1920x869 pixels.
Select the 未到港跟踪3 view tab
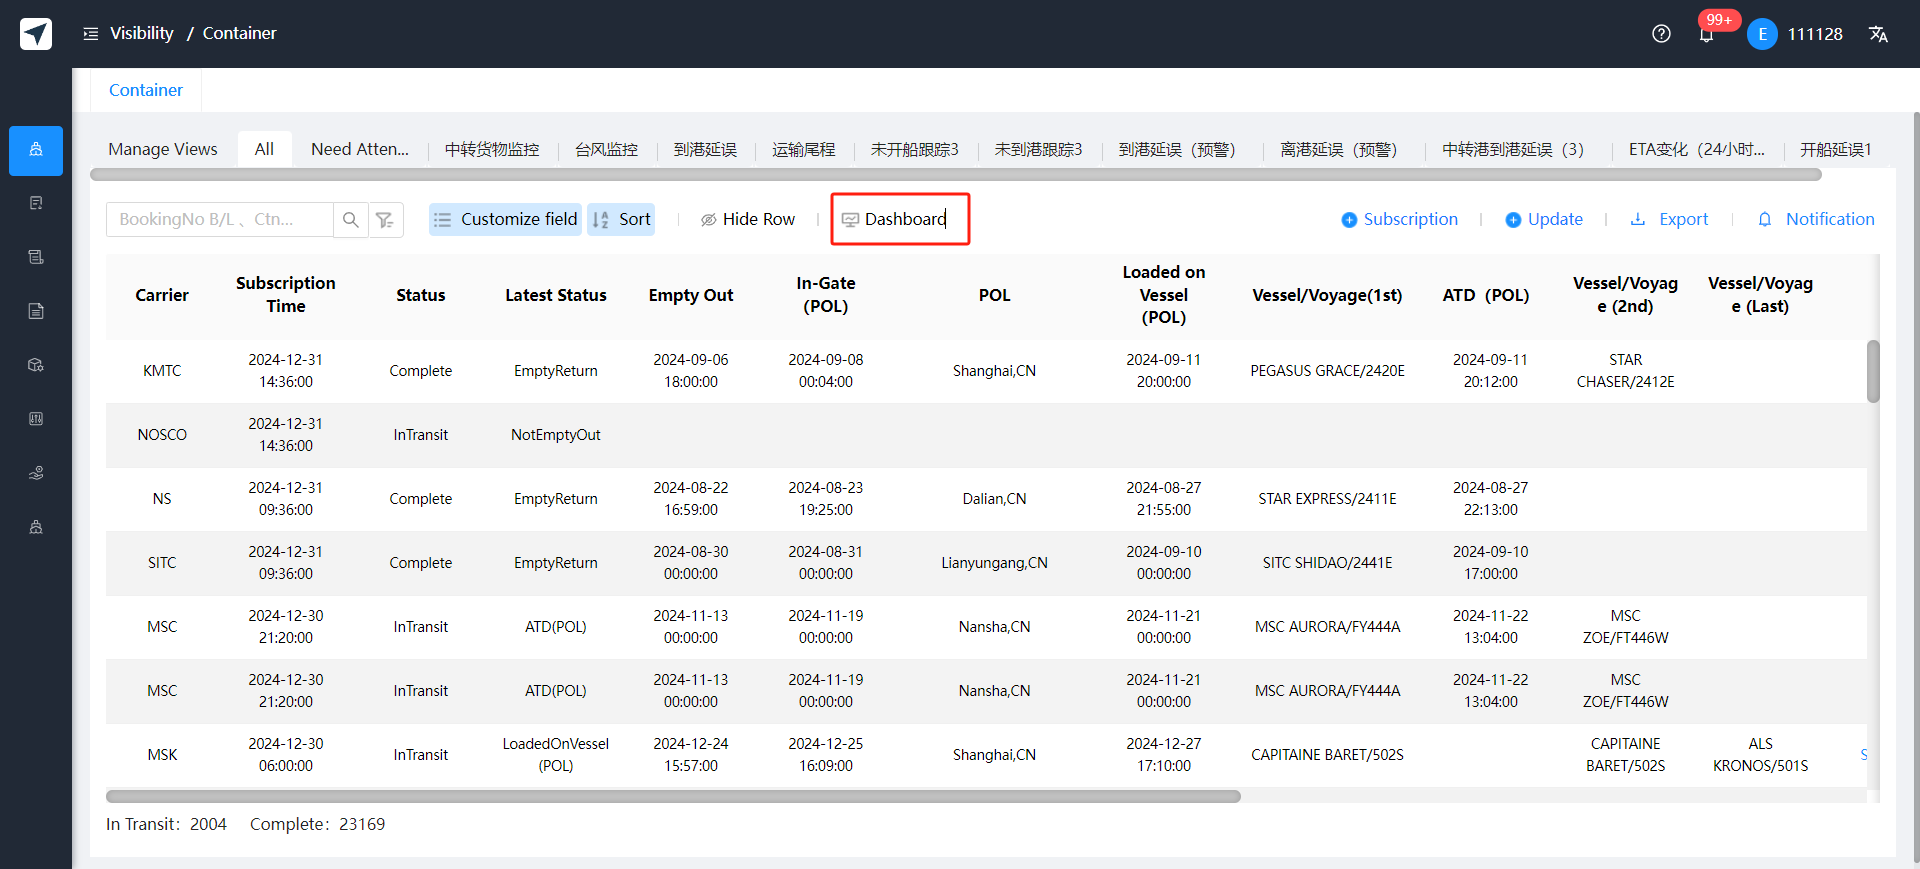(1038, 149)
